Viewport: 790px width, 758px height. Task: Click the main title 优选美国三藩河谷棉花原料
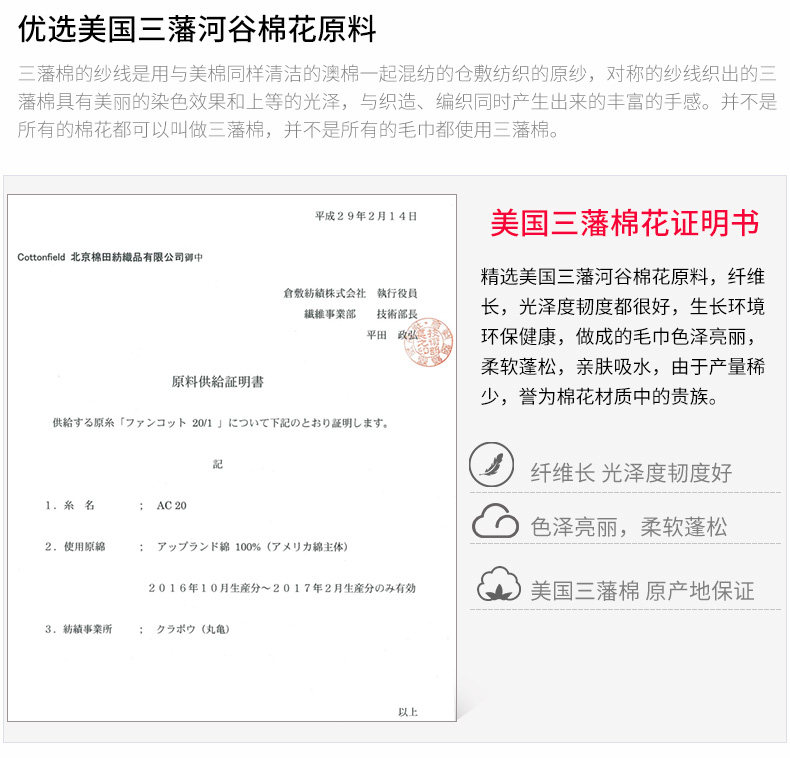click(197, 29)
